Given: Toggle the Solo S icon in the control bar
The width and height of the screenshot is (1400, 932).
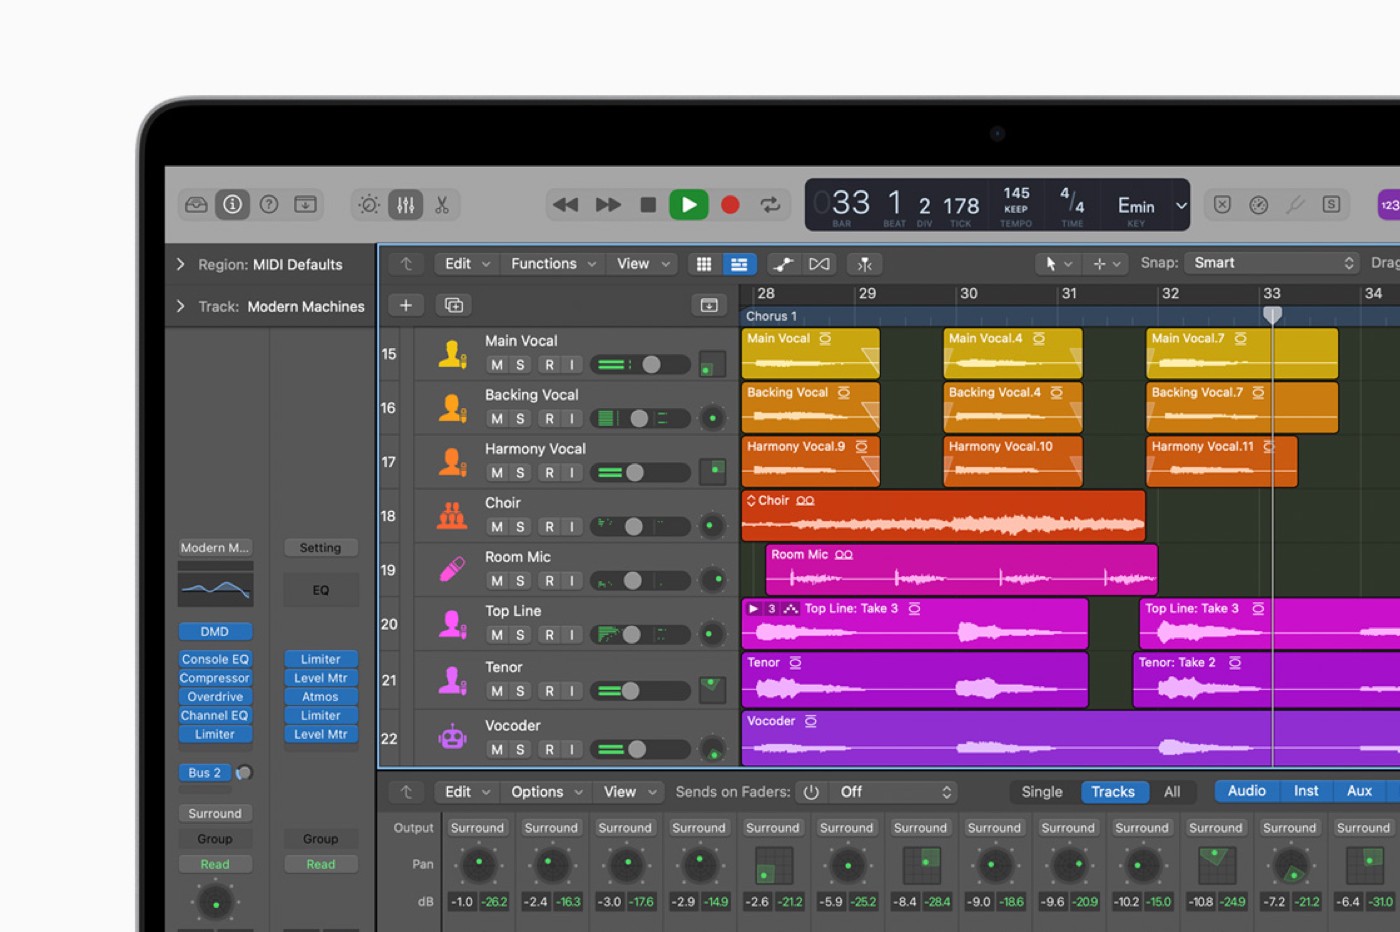Looking at the screenshot, I should [1331, 205].
